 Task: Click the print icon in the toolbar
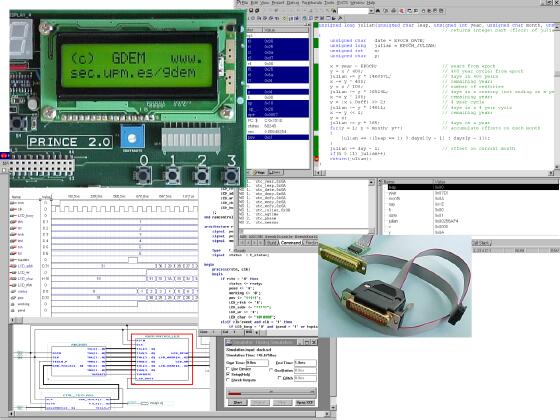[x=393, y=11]
